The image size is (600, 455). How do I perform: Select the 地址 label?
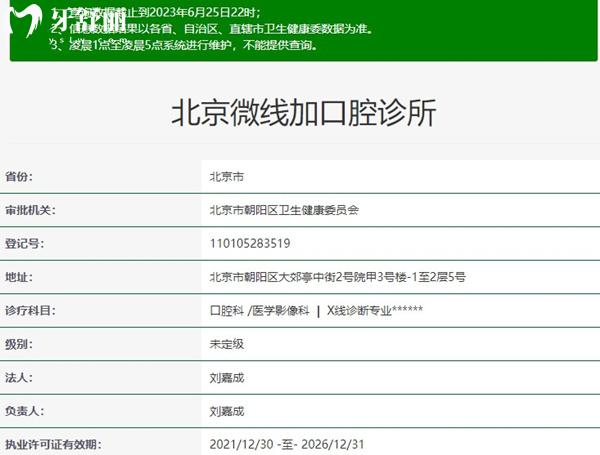pyautogui.click(x=19, y=277)
